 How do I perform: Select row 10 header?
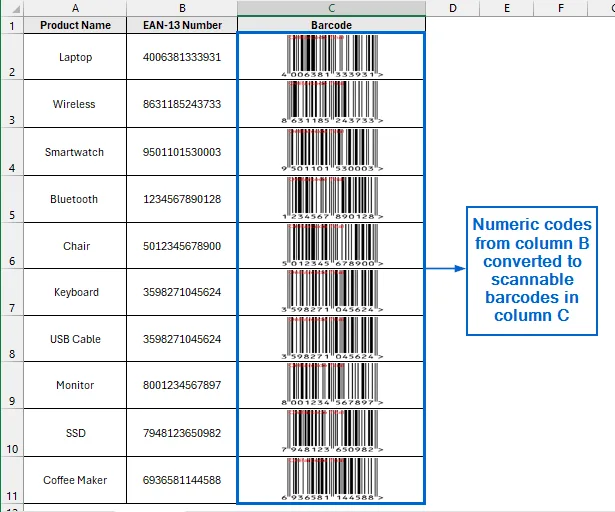click(12, 432)
